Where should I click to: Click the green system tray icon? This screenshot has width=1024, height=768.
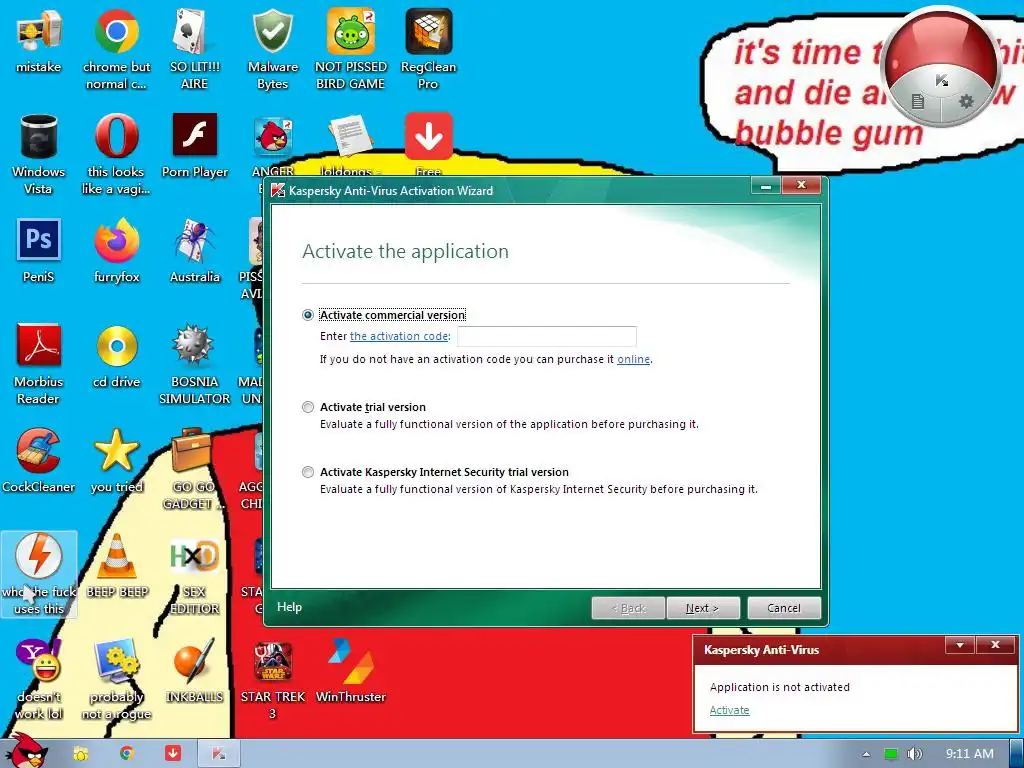pos(891,754)
